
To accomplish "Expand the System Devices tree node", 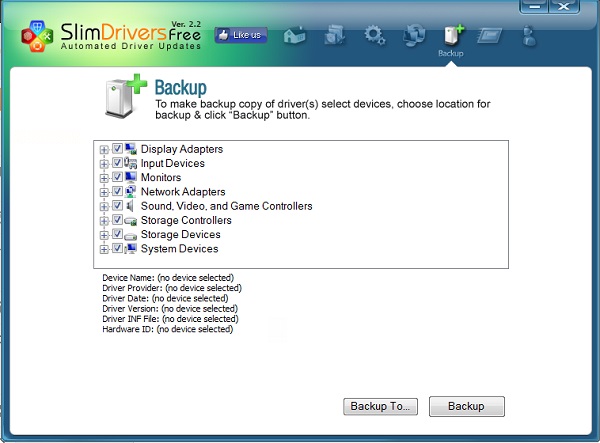I will pyautogui.click(x=104, y=250).
